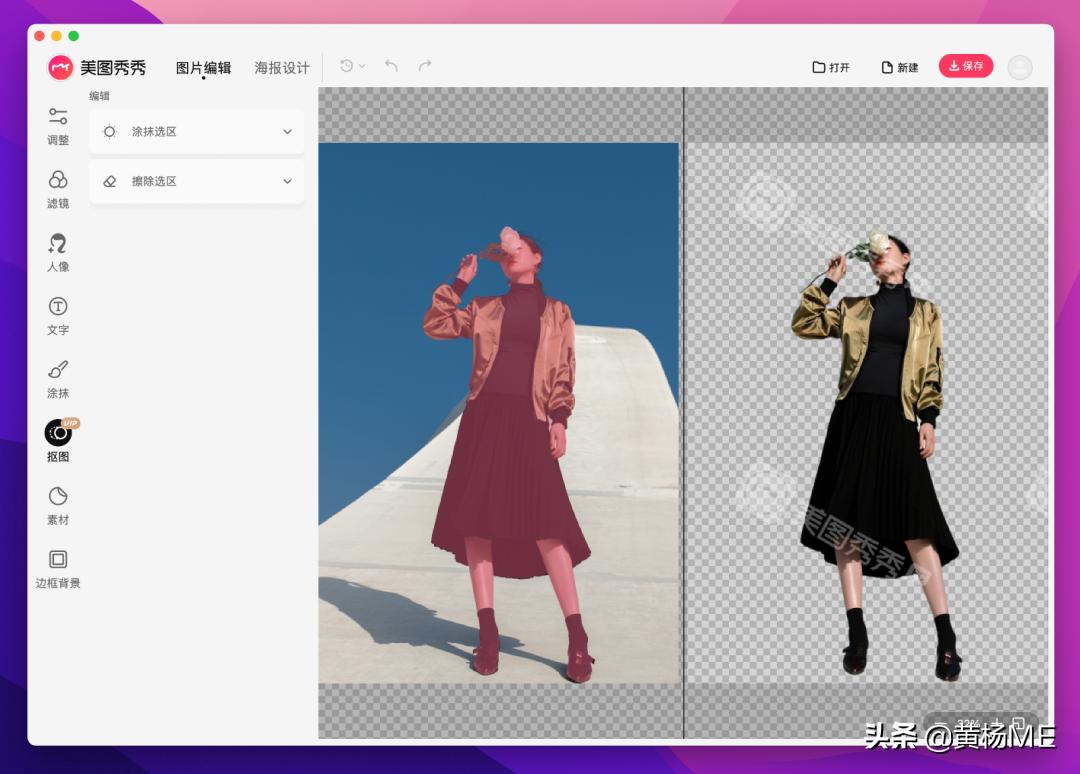This screenshot has height=774, width=1080.
Task: Select the 涂抹 smudge tool
Action: [x=57, y=379]
